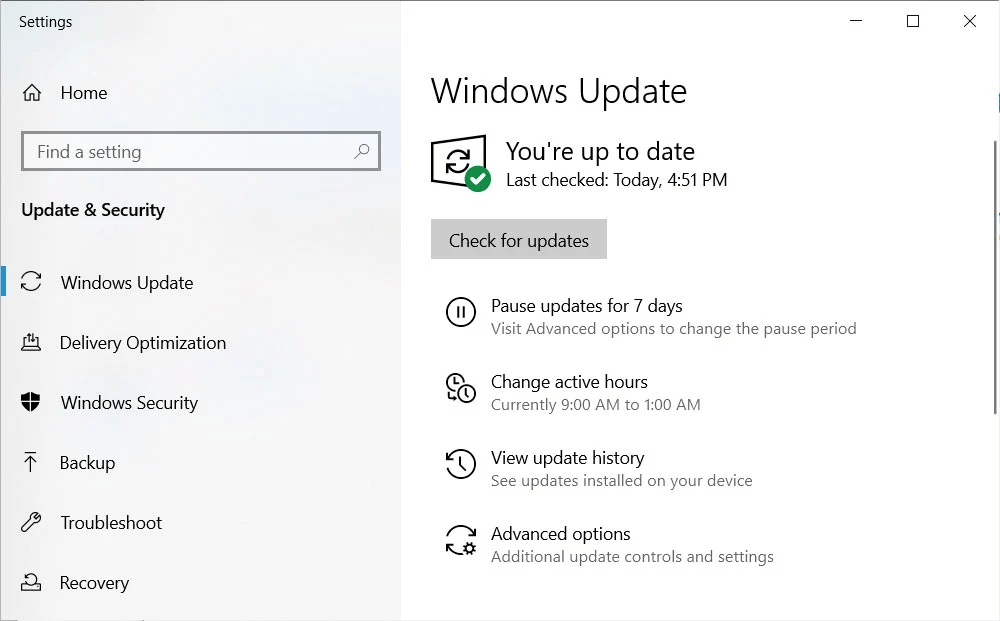
Task: Open Advanced options link
Action: click(561, 534)
